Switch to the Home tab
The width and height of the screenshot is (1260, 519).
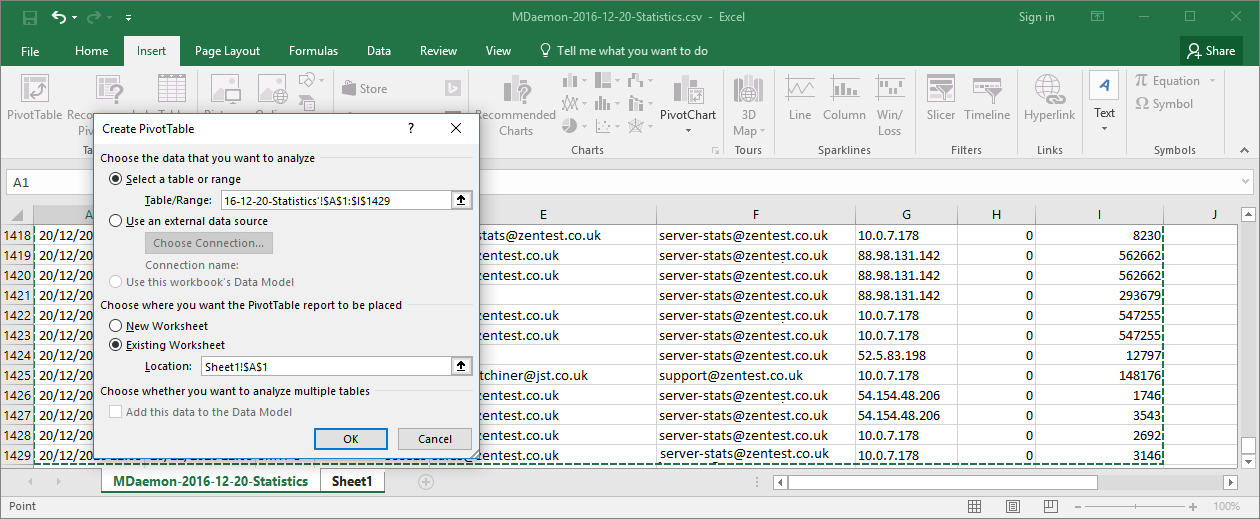click(x=91, y=51)
